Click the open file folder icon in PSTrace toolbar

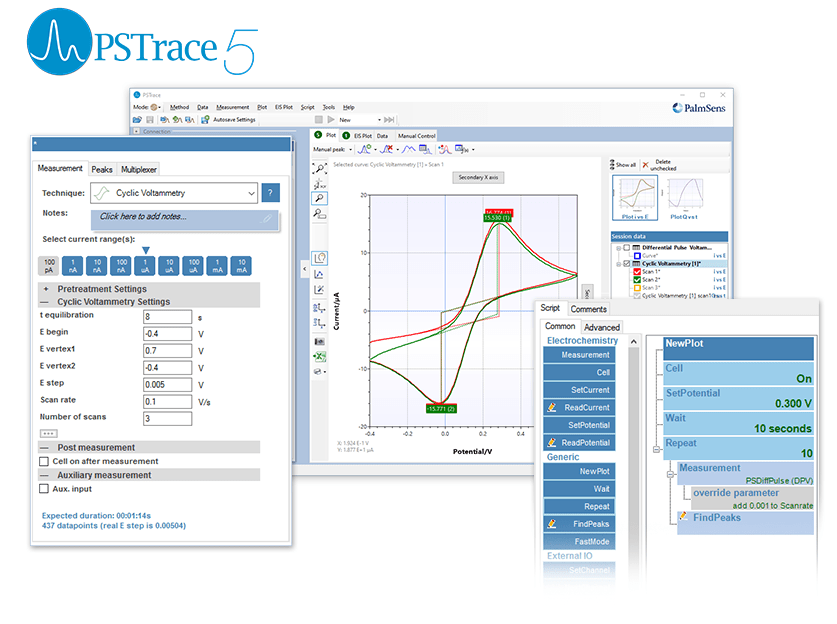coord(137,120)
